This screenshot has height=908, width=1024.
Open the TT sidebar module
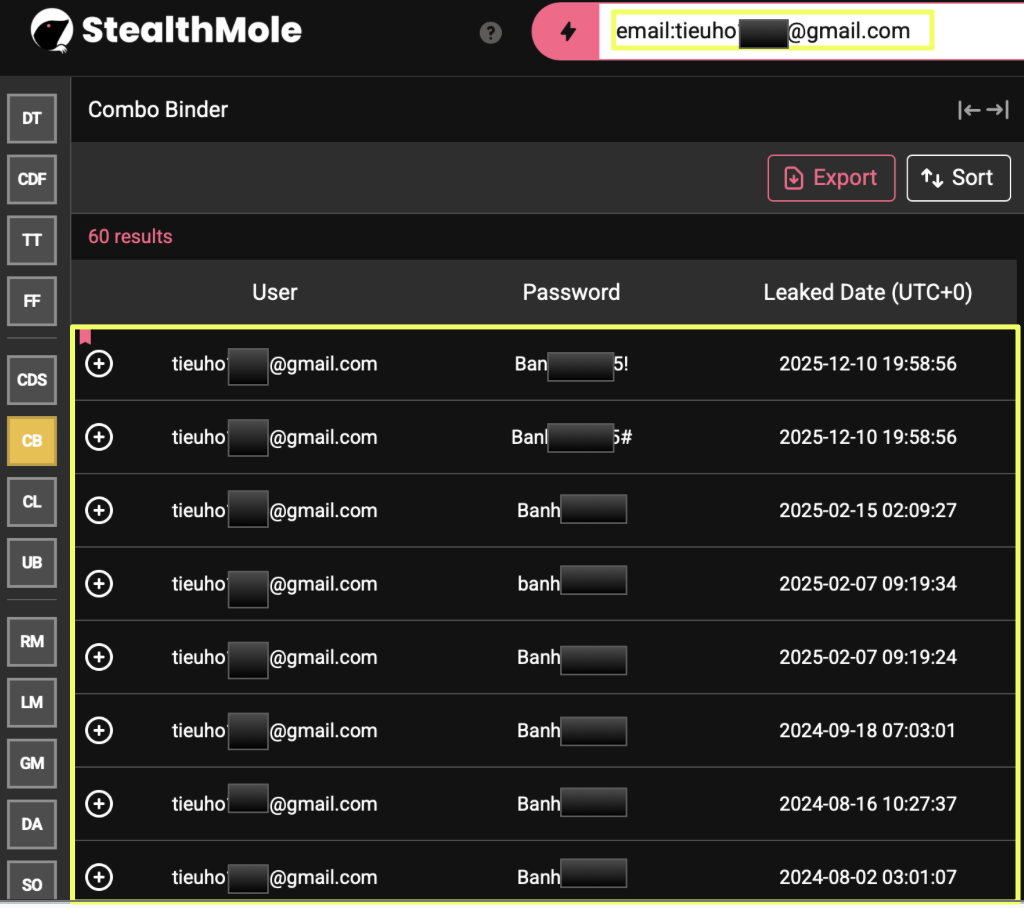click(31, 240)
